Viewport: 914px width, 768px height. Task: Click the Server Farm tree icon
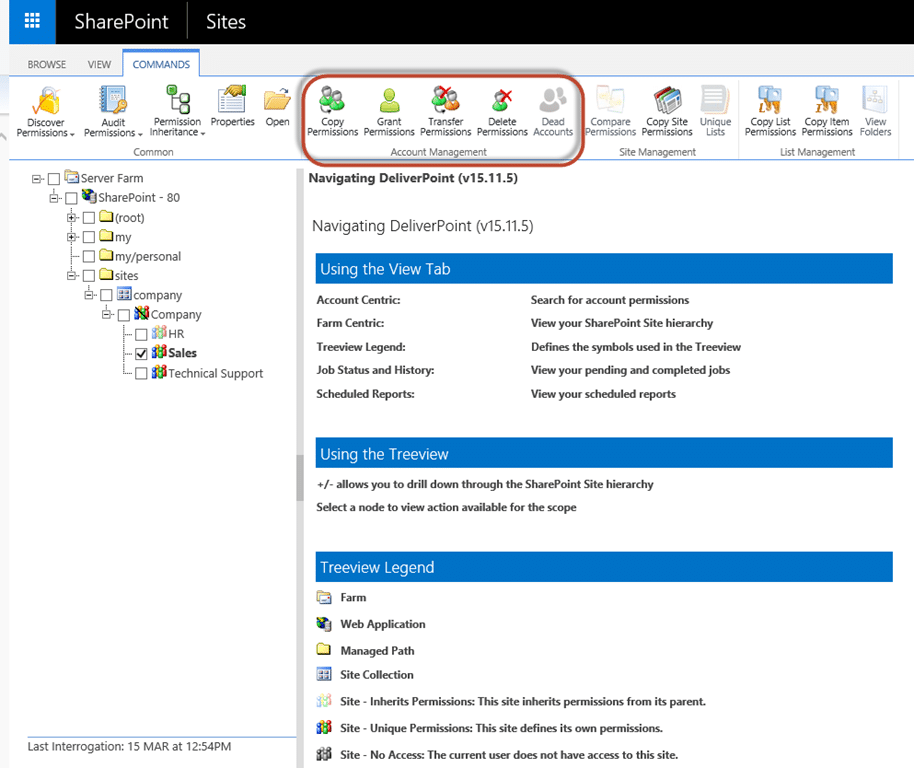pyautogui.click(x=71, y=176)
